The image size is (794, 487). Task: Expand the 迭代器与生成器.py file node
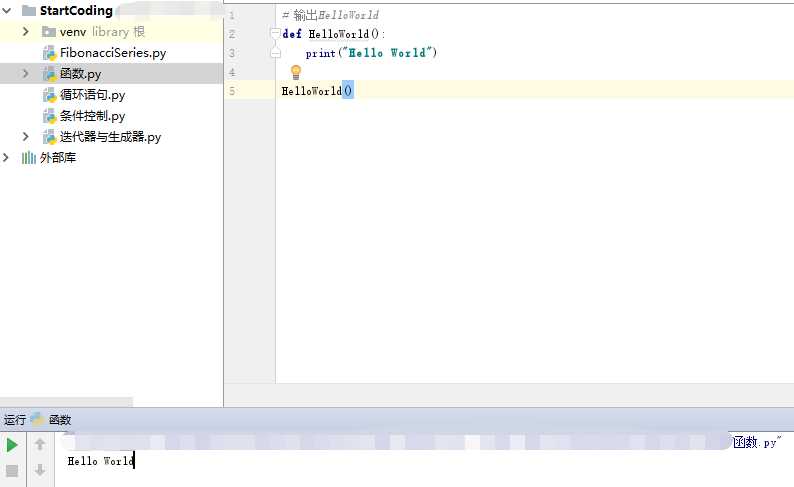click(25, 137)
